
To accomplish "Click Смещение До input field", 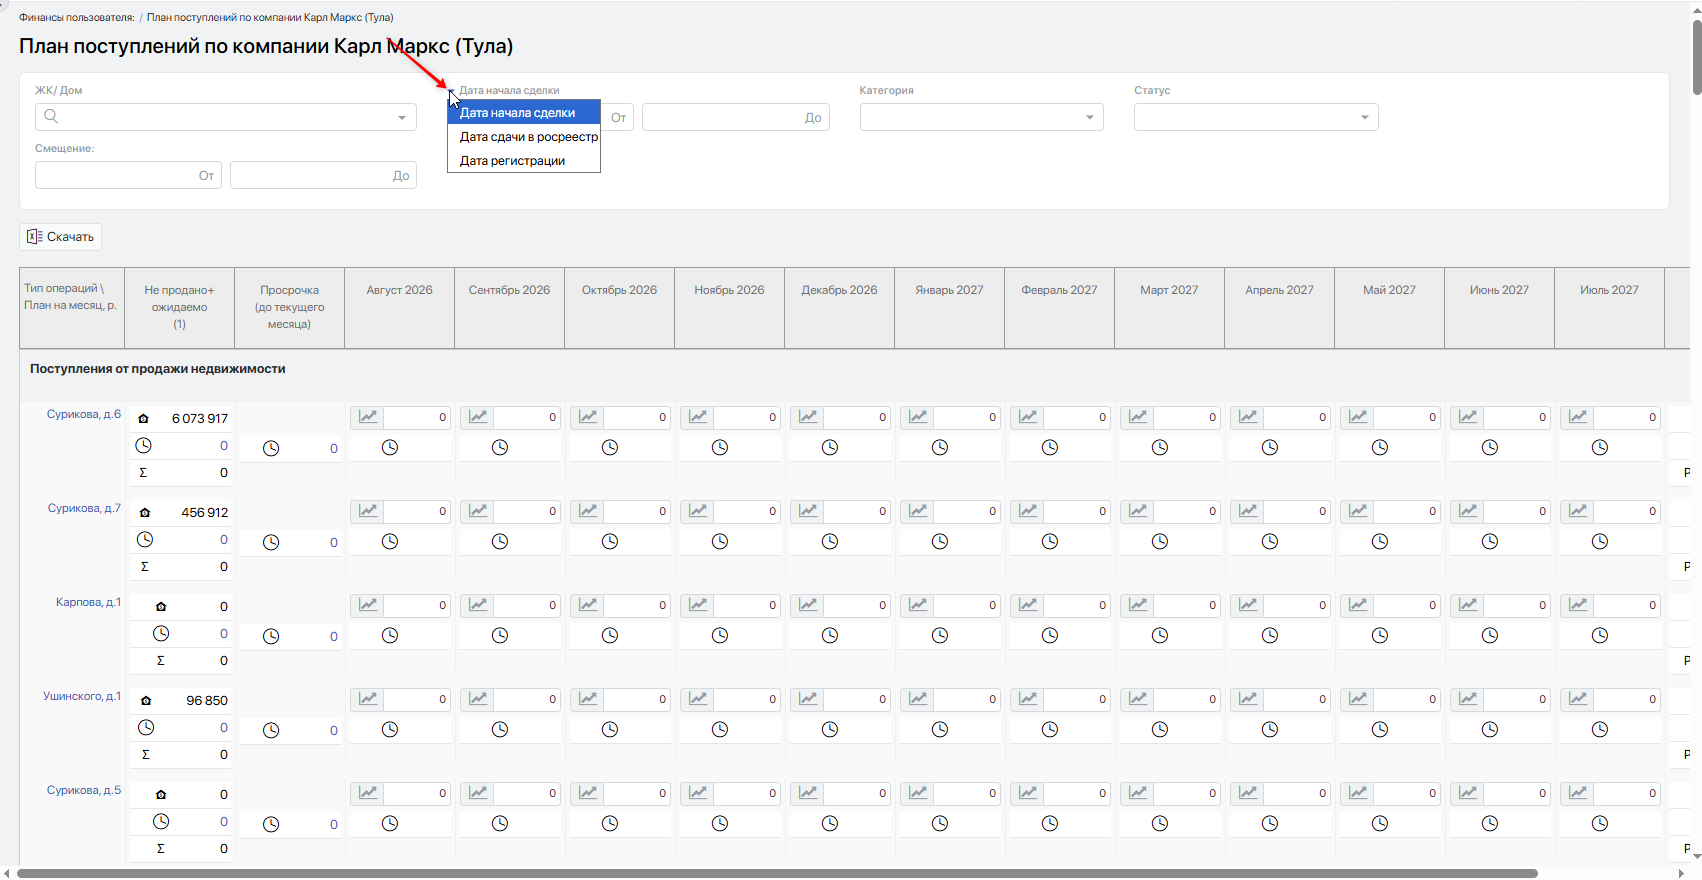I will (323, 175).
